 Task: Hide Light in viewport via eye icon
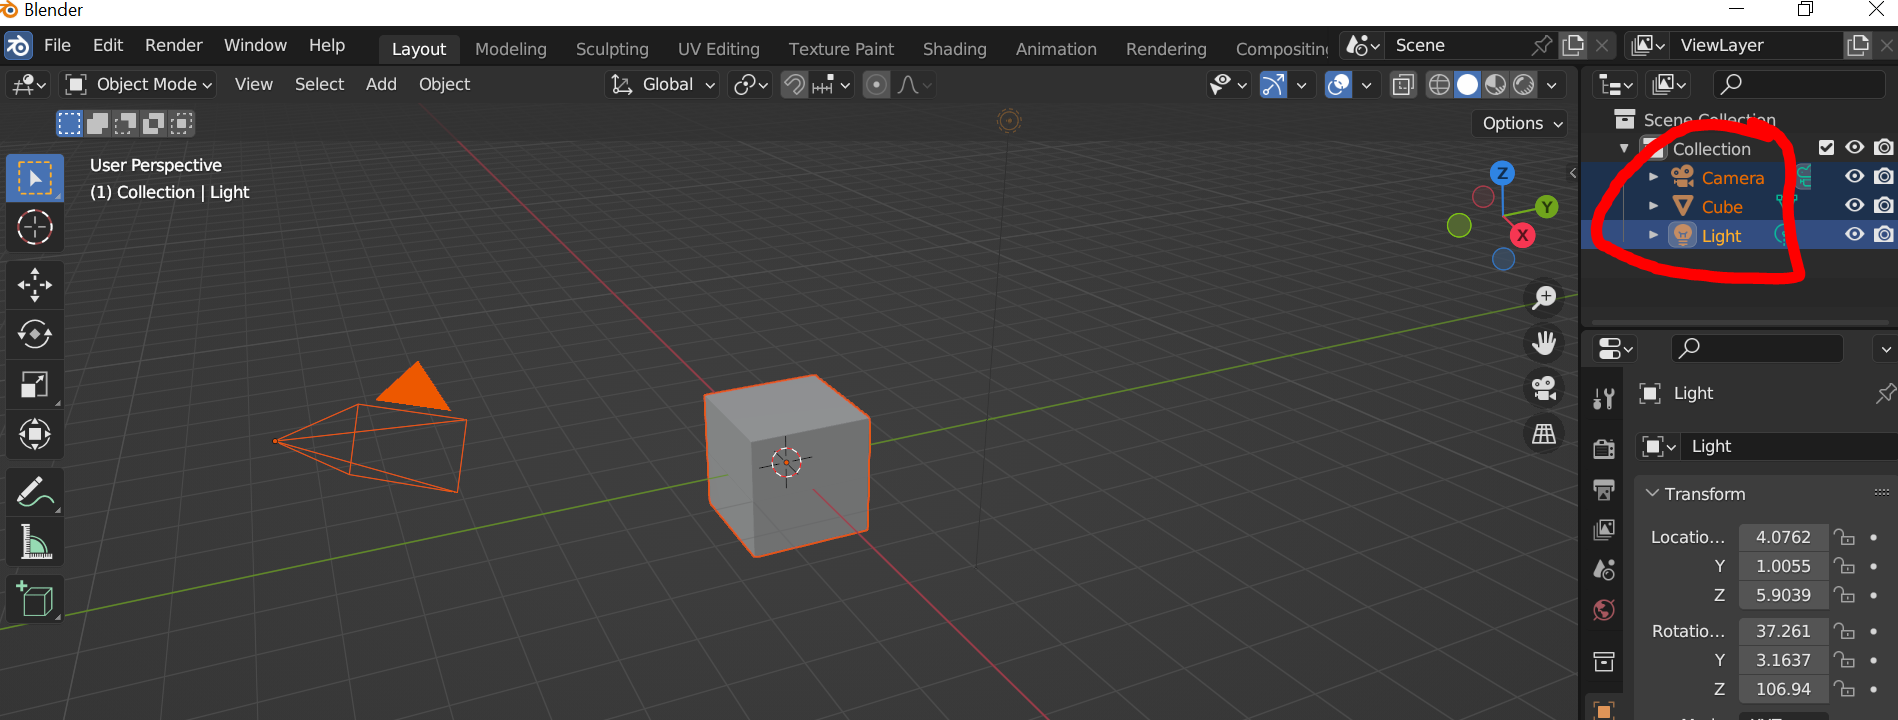click(x=1854, y=235)
